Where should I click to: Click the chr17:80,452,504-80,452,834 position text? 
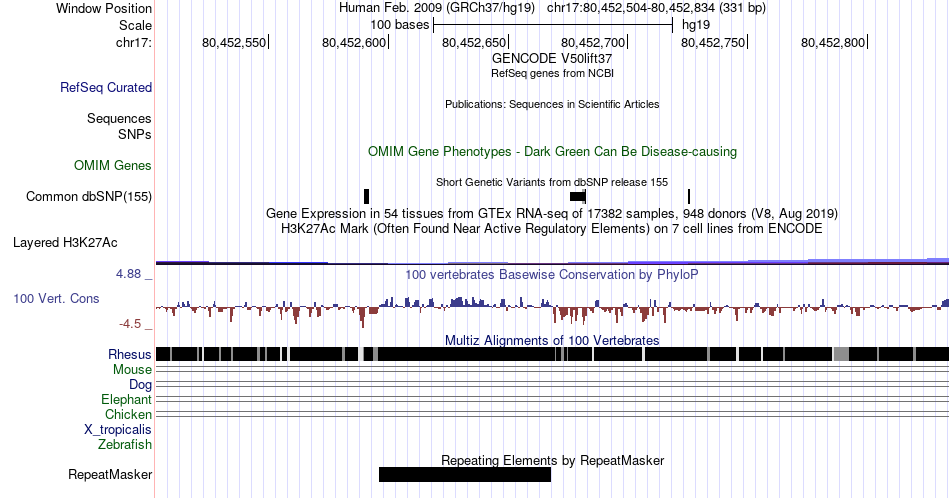point(656,8)
